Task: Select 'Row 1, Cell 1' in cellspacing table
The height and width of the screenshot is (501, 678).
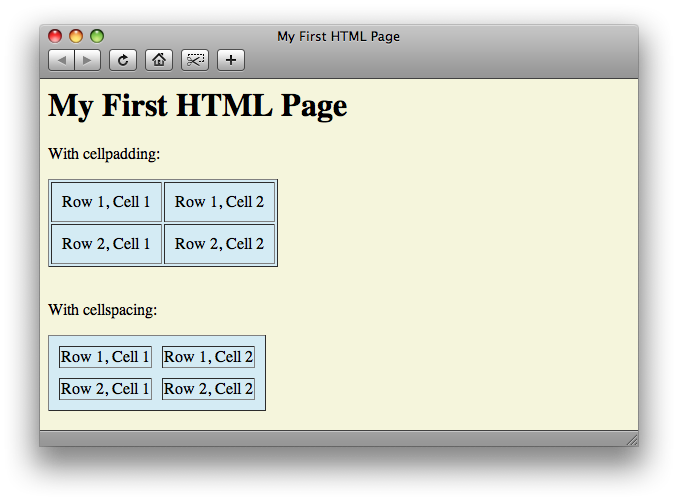Action: 105,357
